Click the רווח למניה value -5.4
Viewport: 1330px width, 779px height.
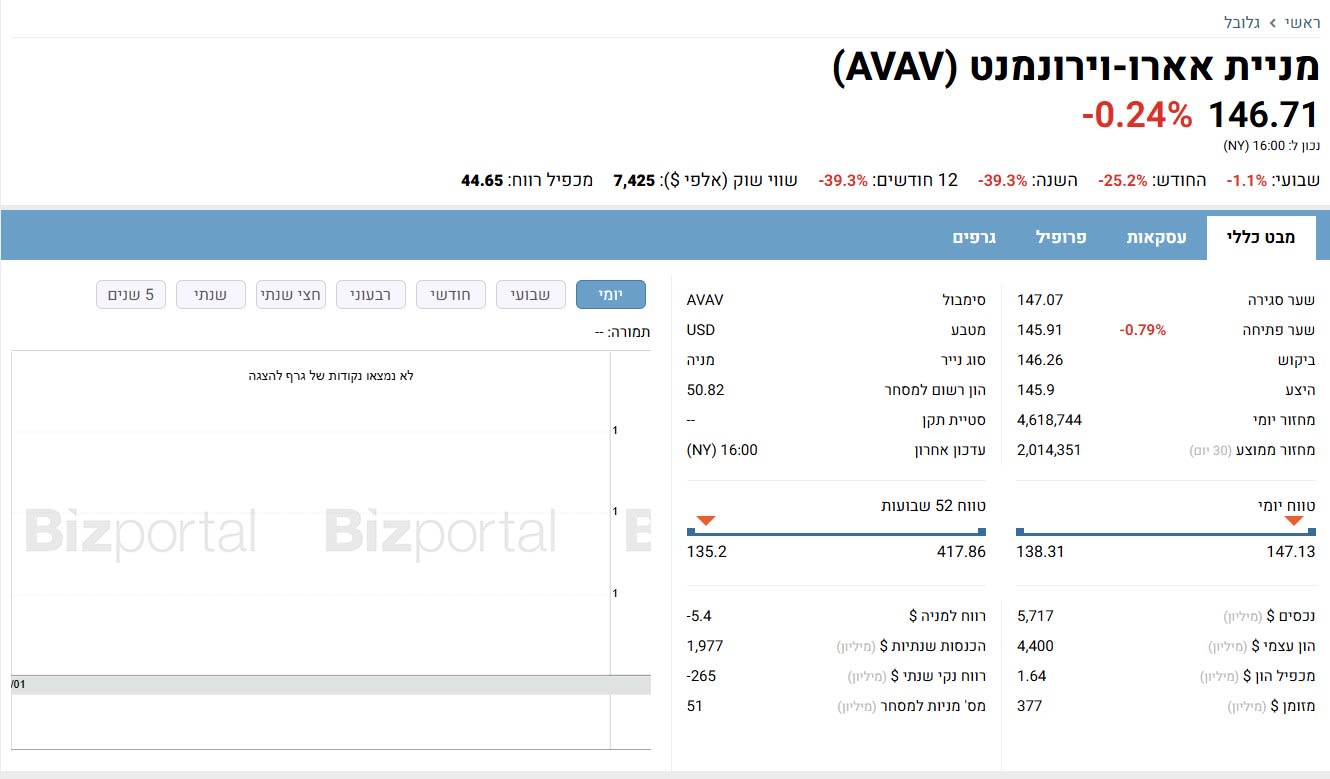[x=699, y=616]
